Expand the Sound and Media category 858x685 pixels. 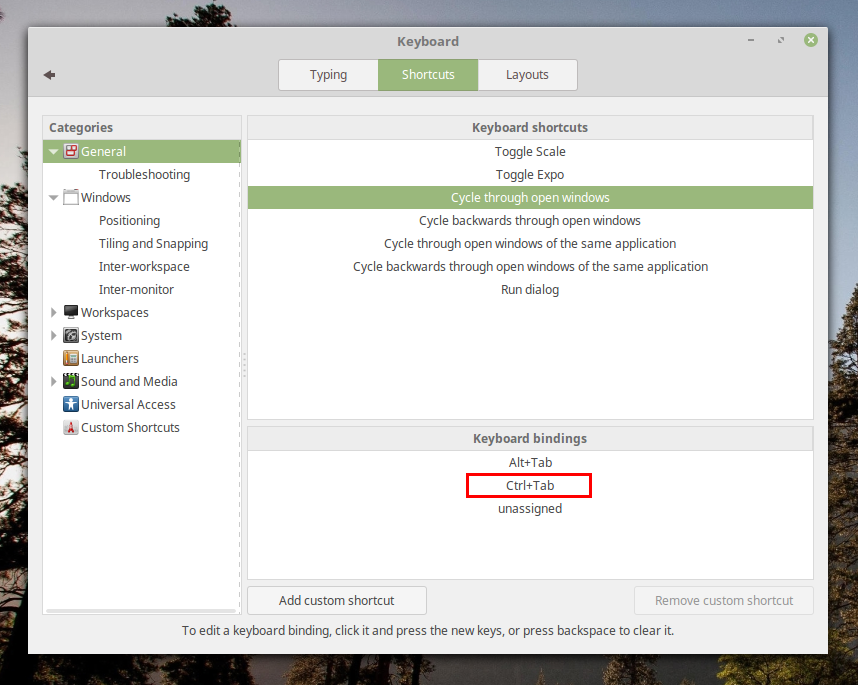54,382
